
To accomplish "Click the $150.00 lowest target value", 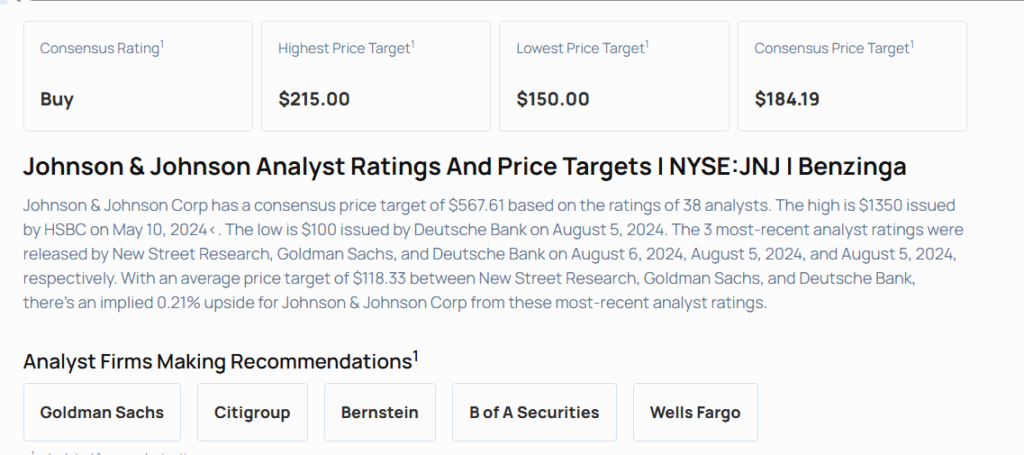I will coord(553,99).
